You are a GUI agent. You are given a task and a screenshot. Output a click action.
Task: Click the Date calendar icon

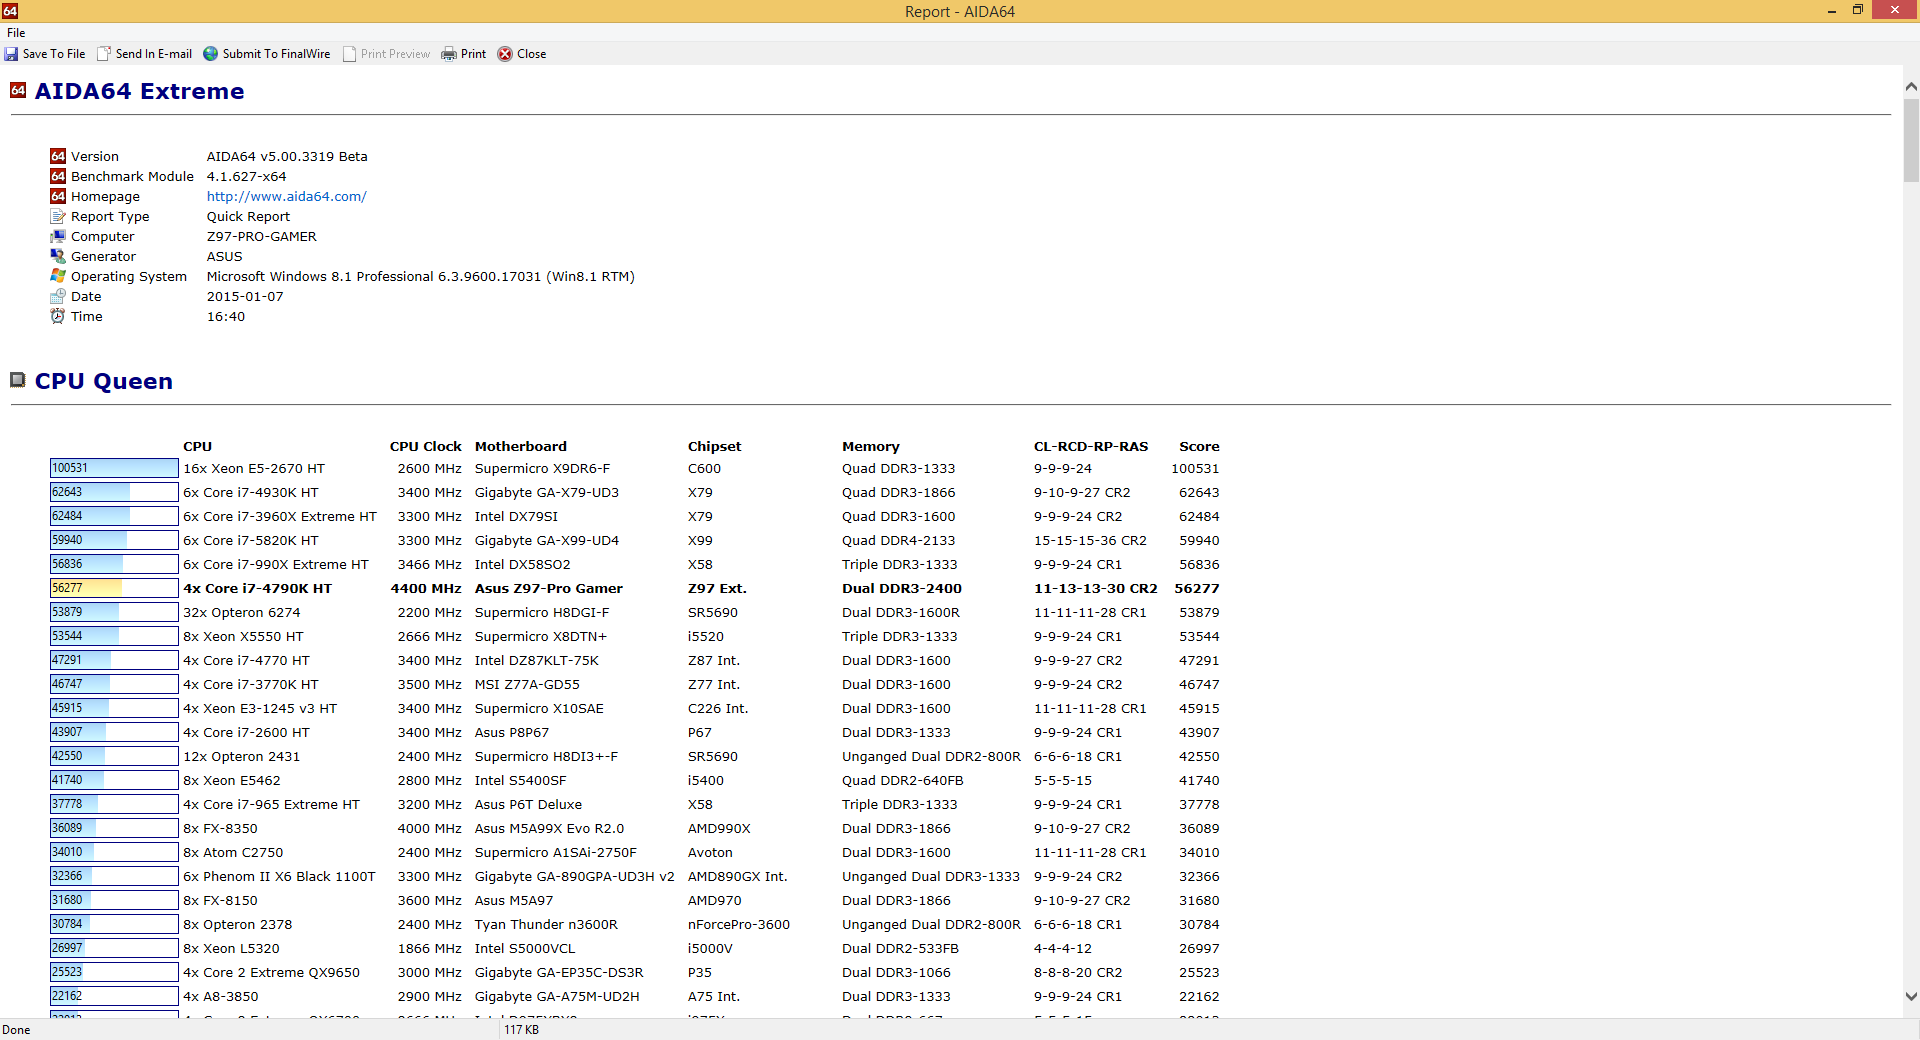58,296
